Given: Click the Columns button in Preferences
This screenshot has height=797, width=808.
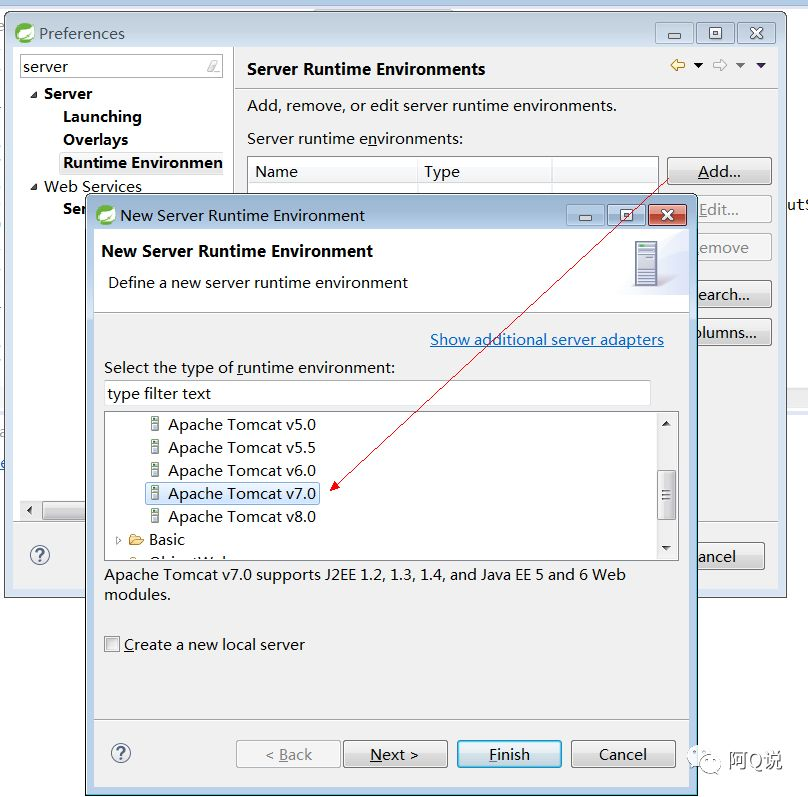Looking at the screenshot, I should point(734,332).
